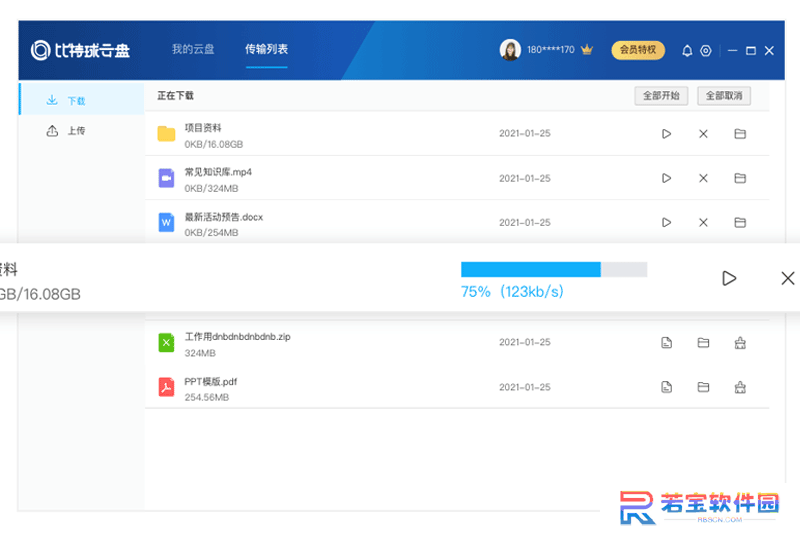Click the play icon in the enlarged progress row

point(729,278)
